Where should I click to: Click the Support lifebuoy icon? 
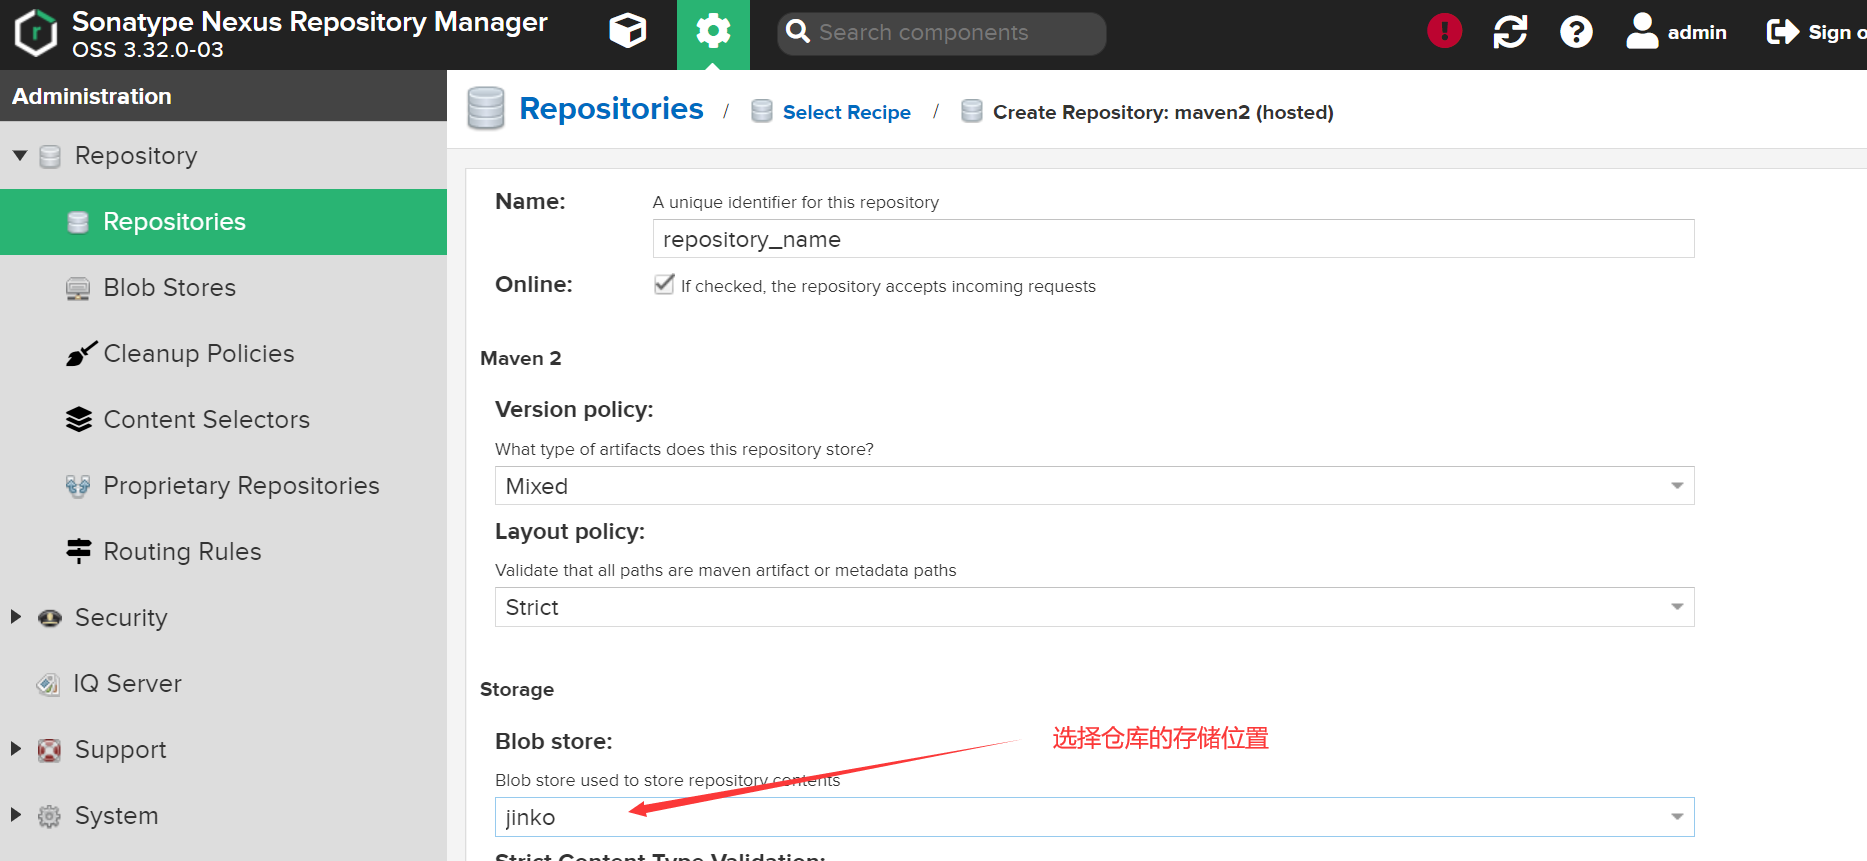click(x=49, y=750)
